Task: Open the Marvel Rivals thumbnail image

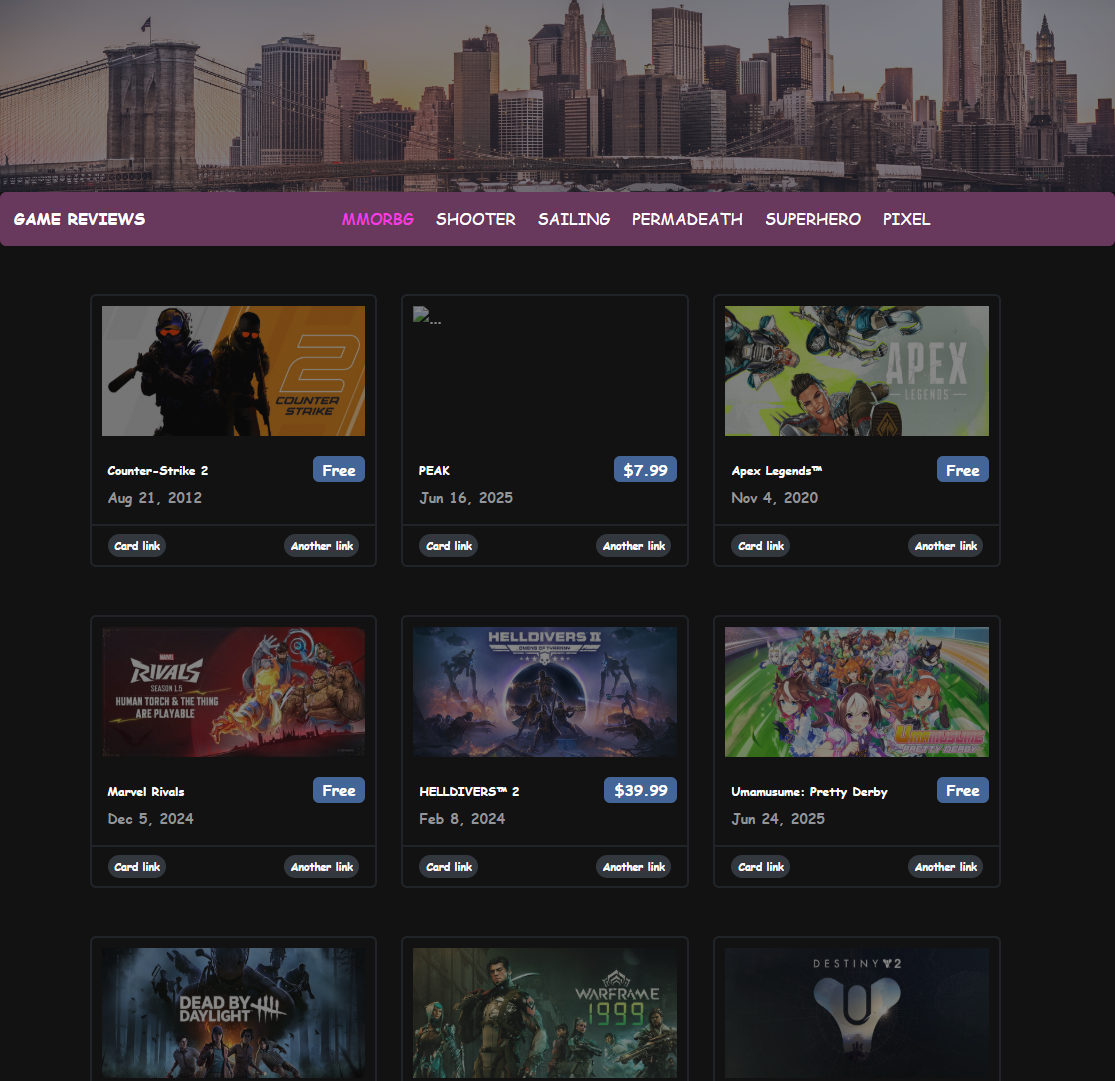Action: pyautogui.click(x=233, y=692)
